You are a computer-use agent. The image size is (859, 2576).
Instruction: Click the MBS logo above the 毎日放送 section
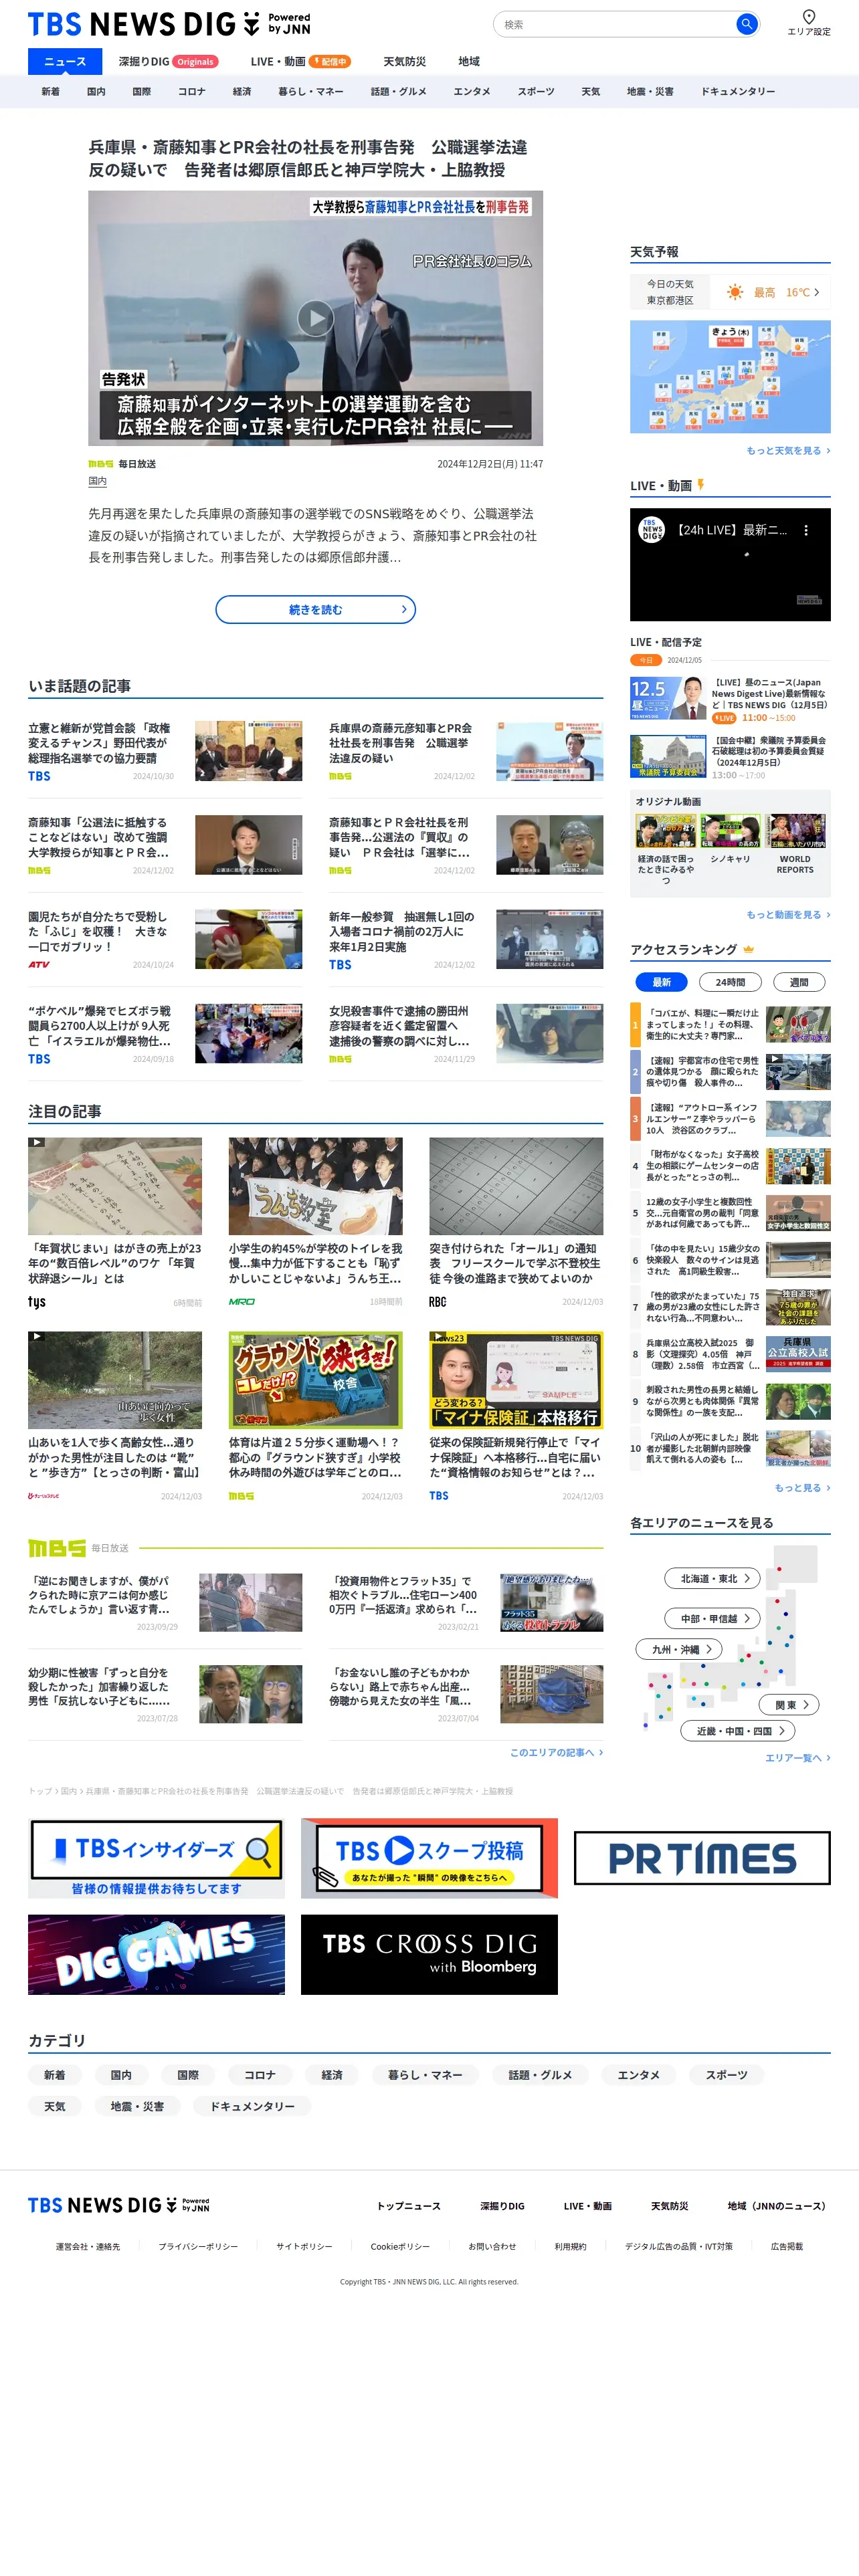[57, 1548]
